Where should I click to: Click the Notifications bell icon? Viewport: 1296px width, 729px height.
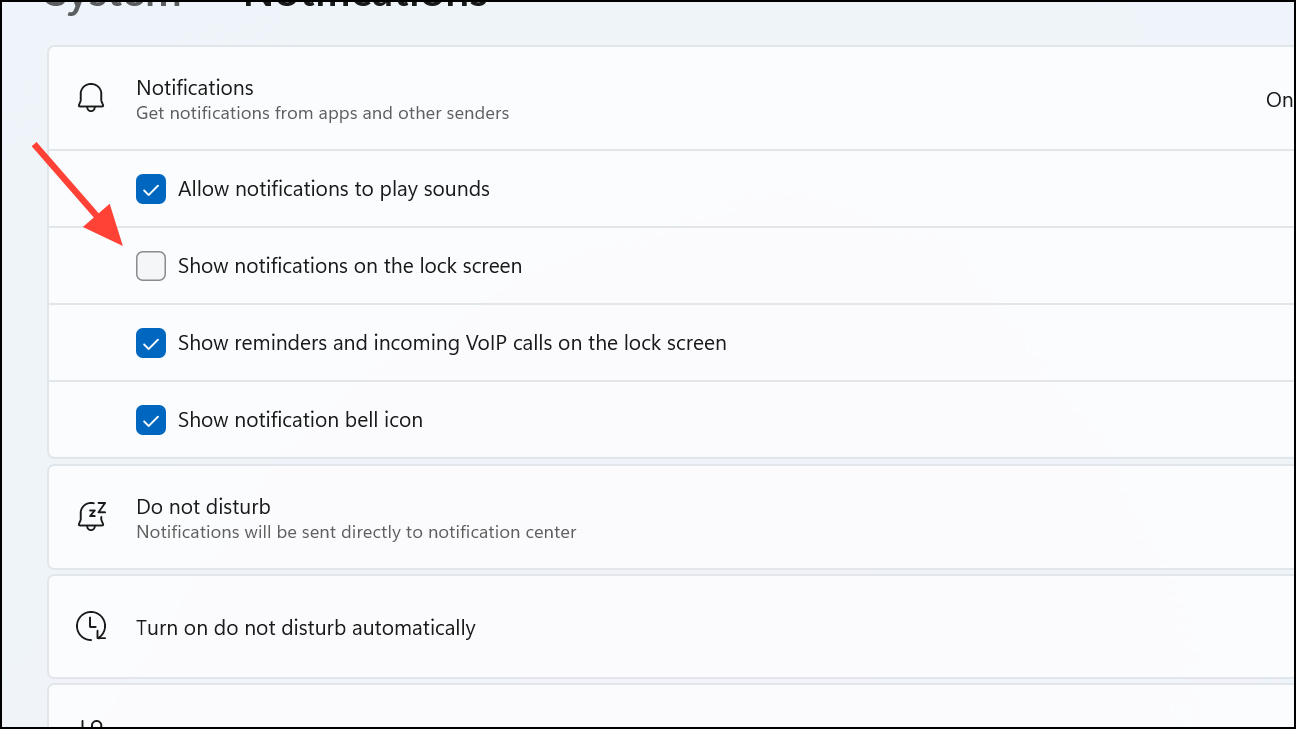(91, 98)
